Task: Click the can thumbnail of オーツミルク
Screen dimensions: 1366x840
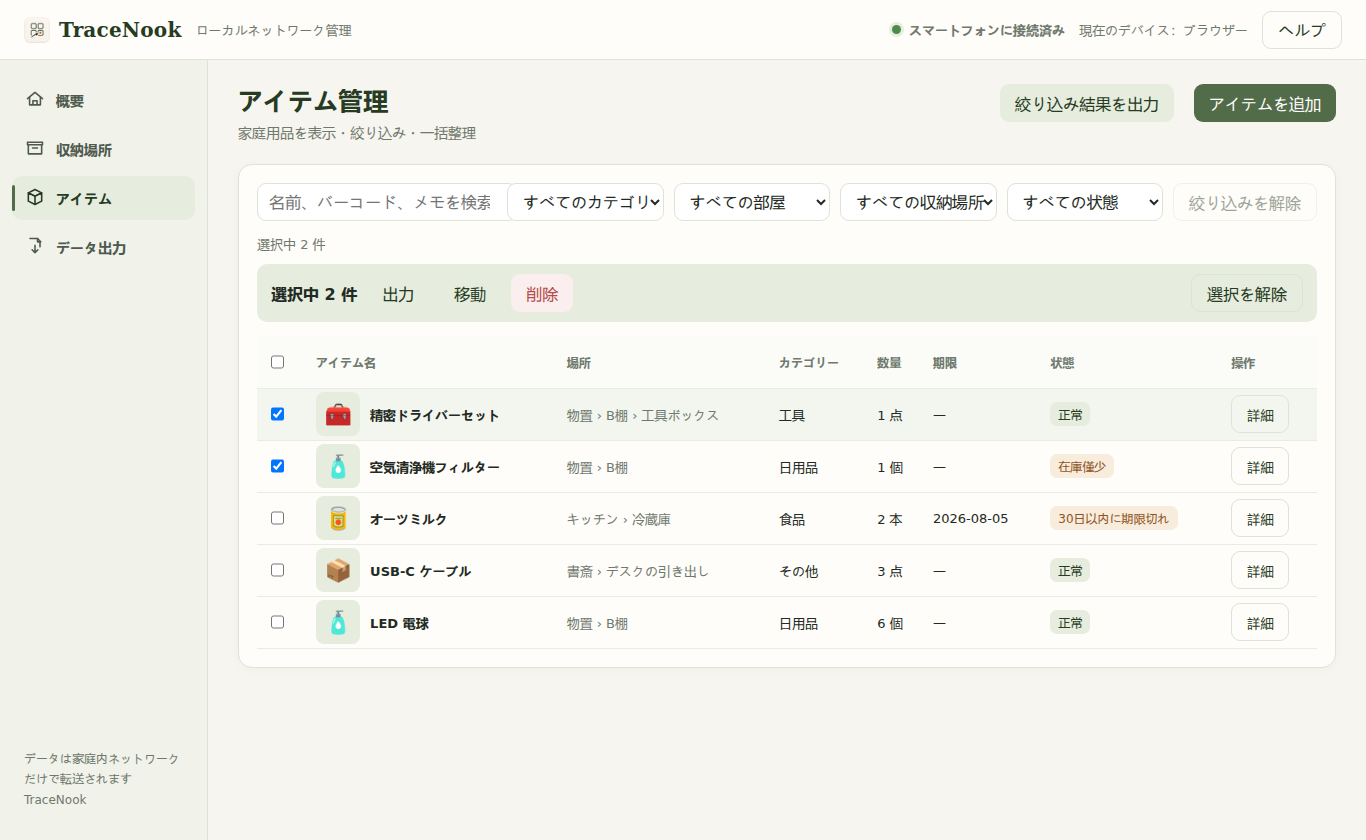Action: click(338, 518)
